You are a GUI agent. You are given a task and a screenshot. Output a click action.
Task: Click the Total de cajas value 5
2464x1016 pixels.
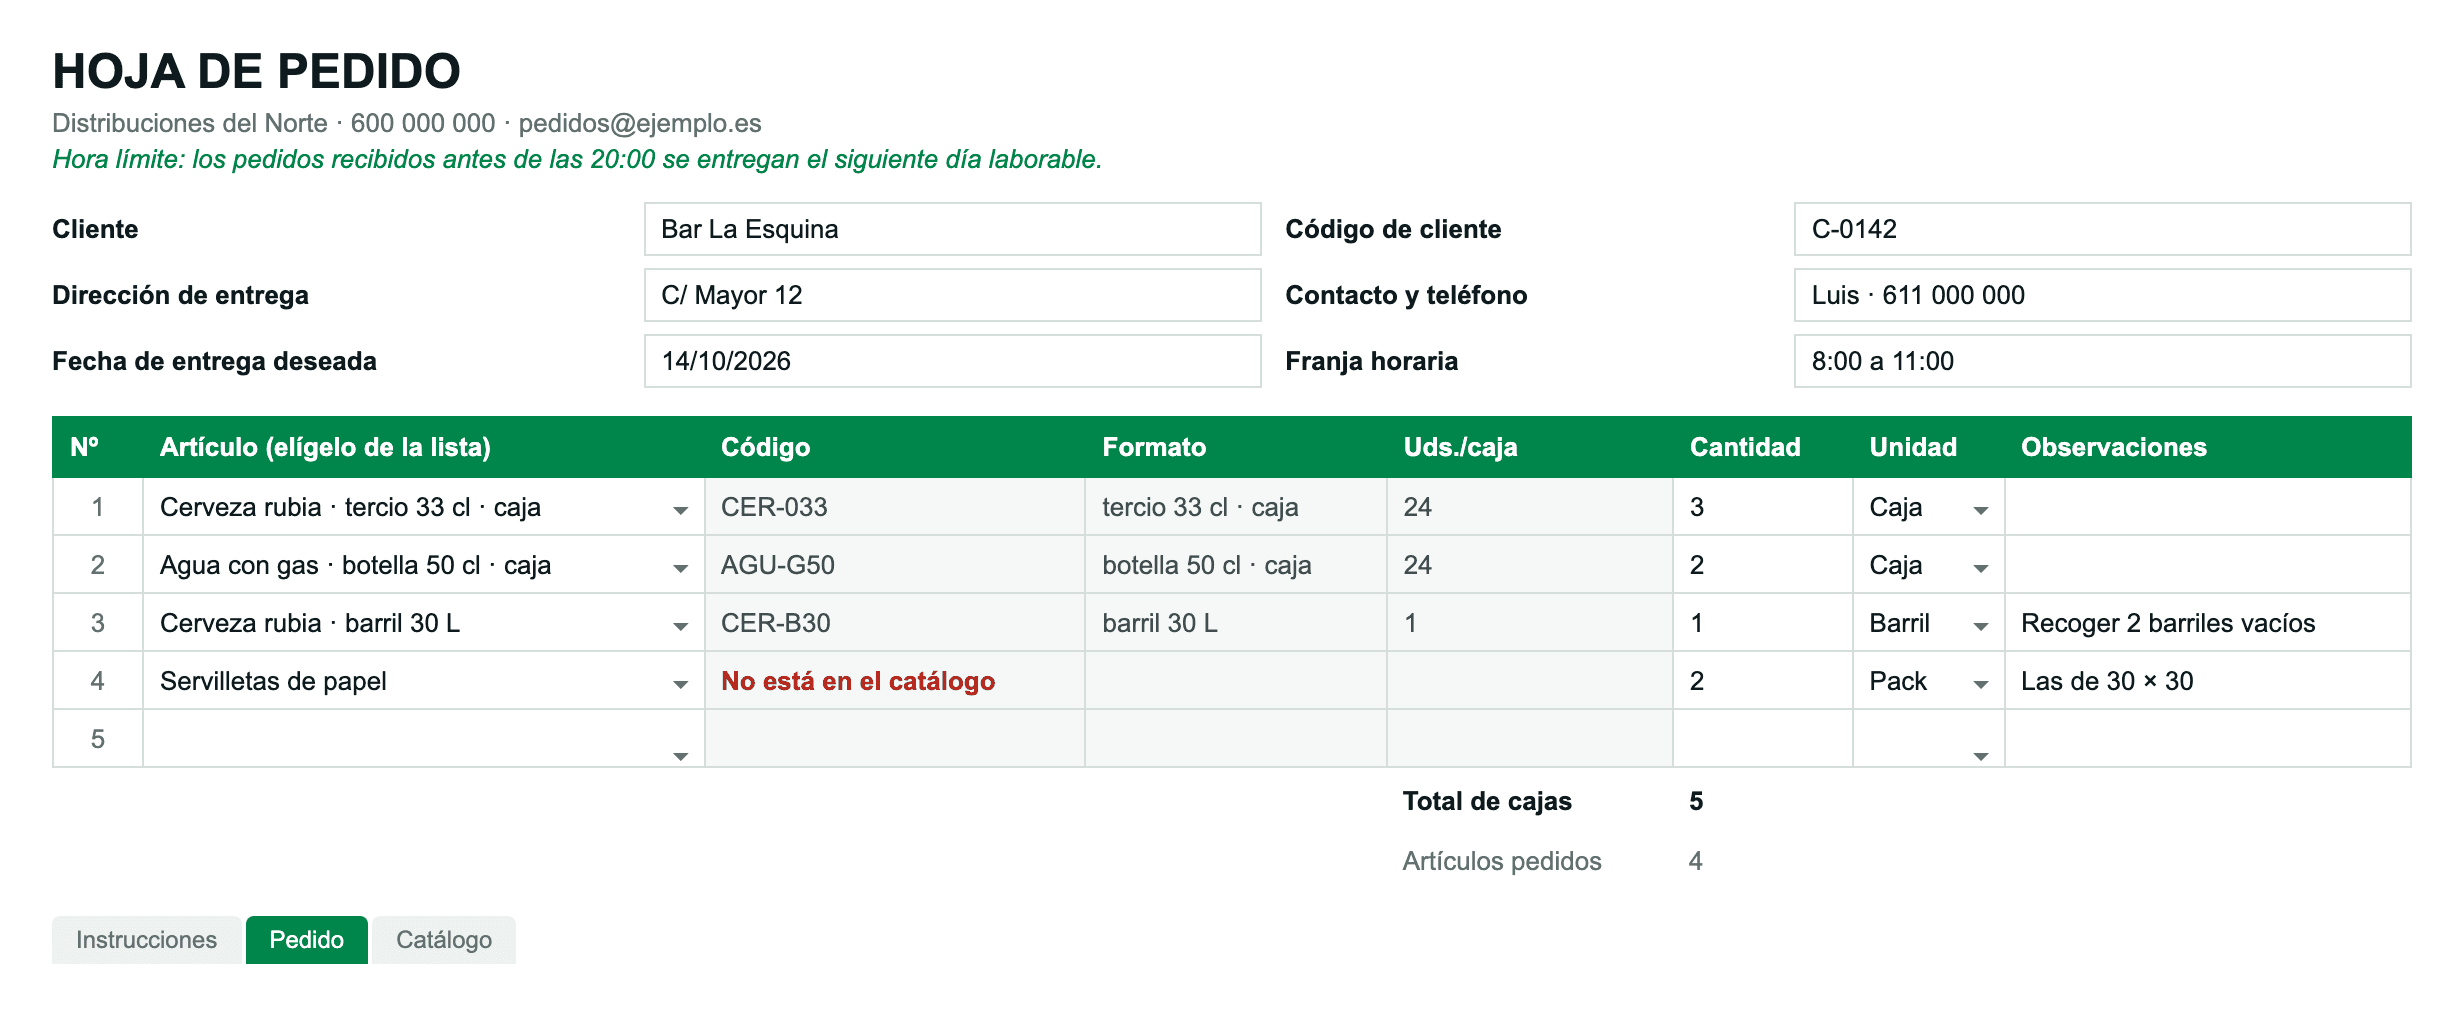pyautogui.click(x=1696, y=801)
